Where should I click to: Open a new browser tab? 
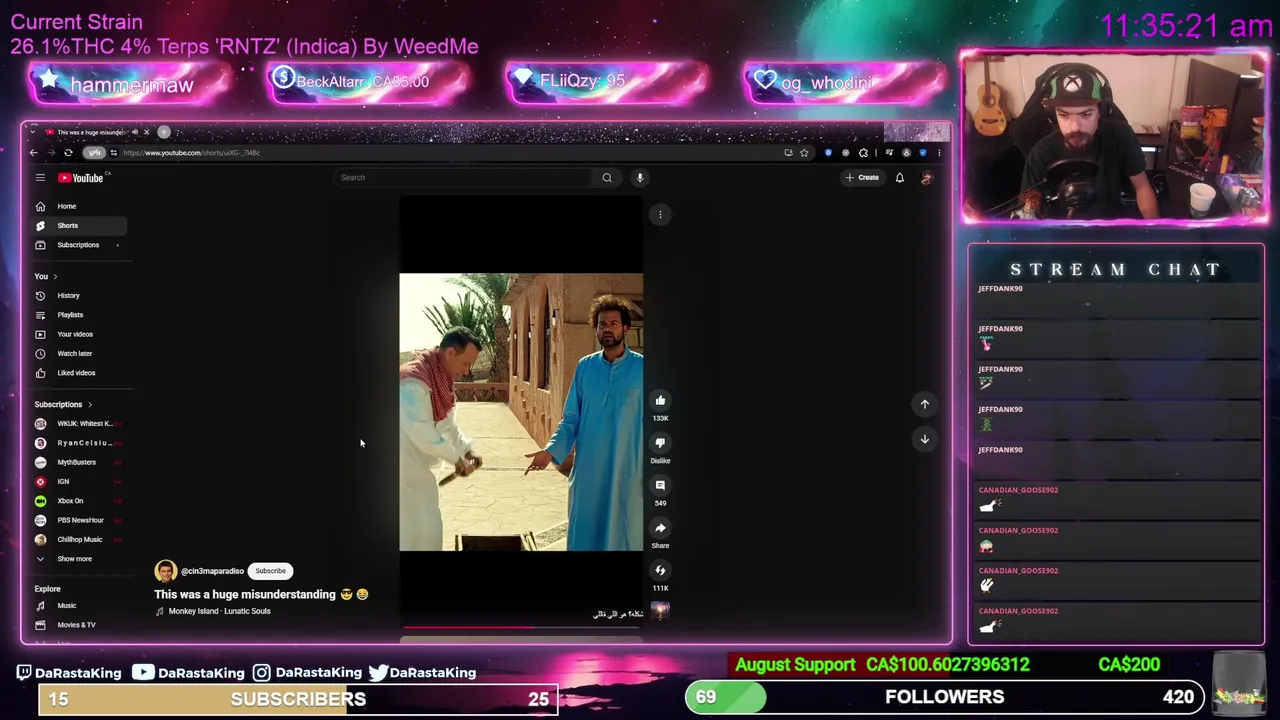click(x=164, y=132)
